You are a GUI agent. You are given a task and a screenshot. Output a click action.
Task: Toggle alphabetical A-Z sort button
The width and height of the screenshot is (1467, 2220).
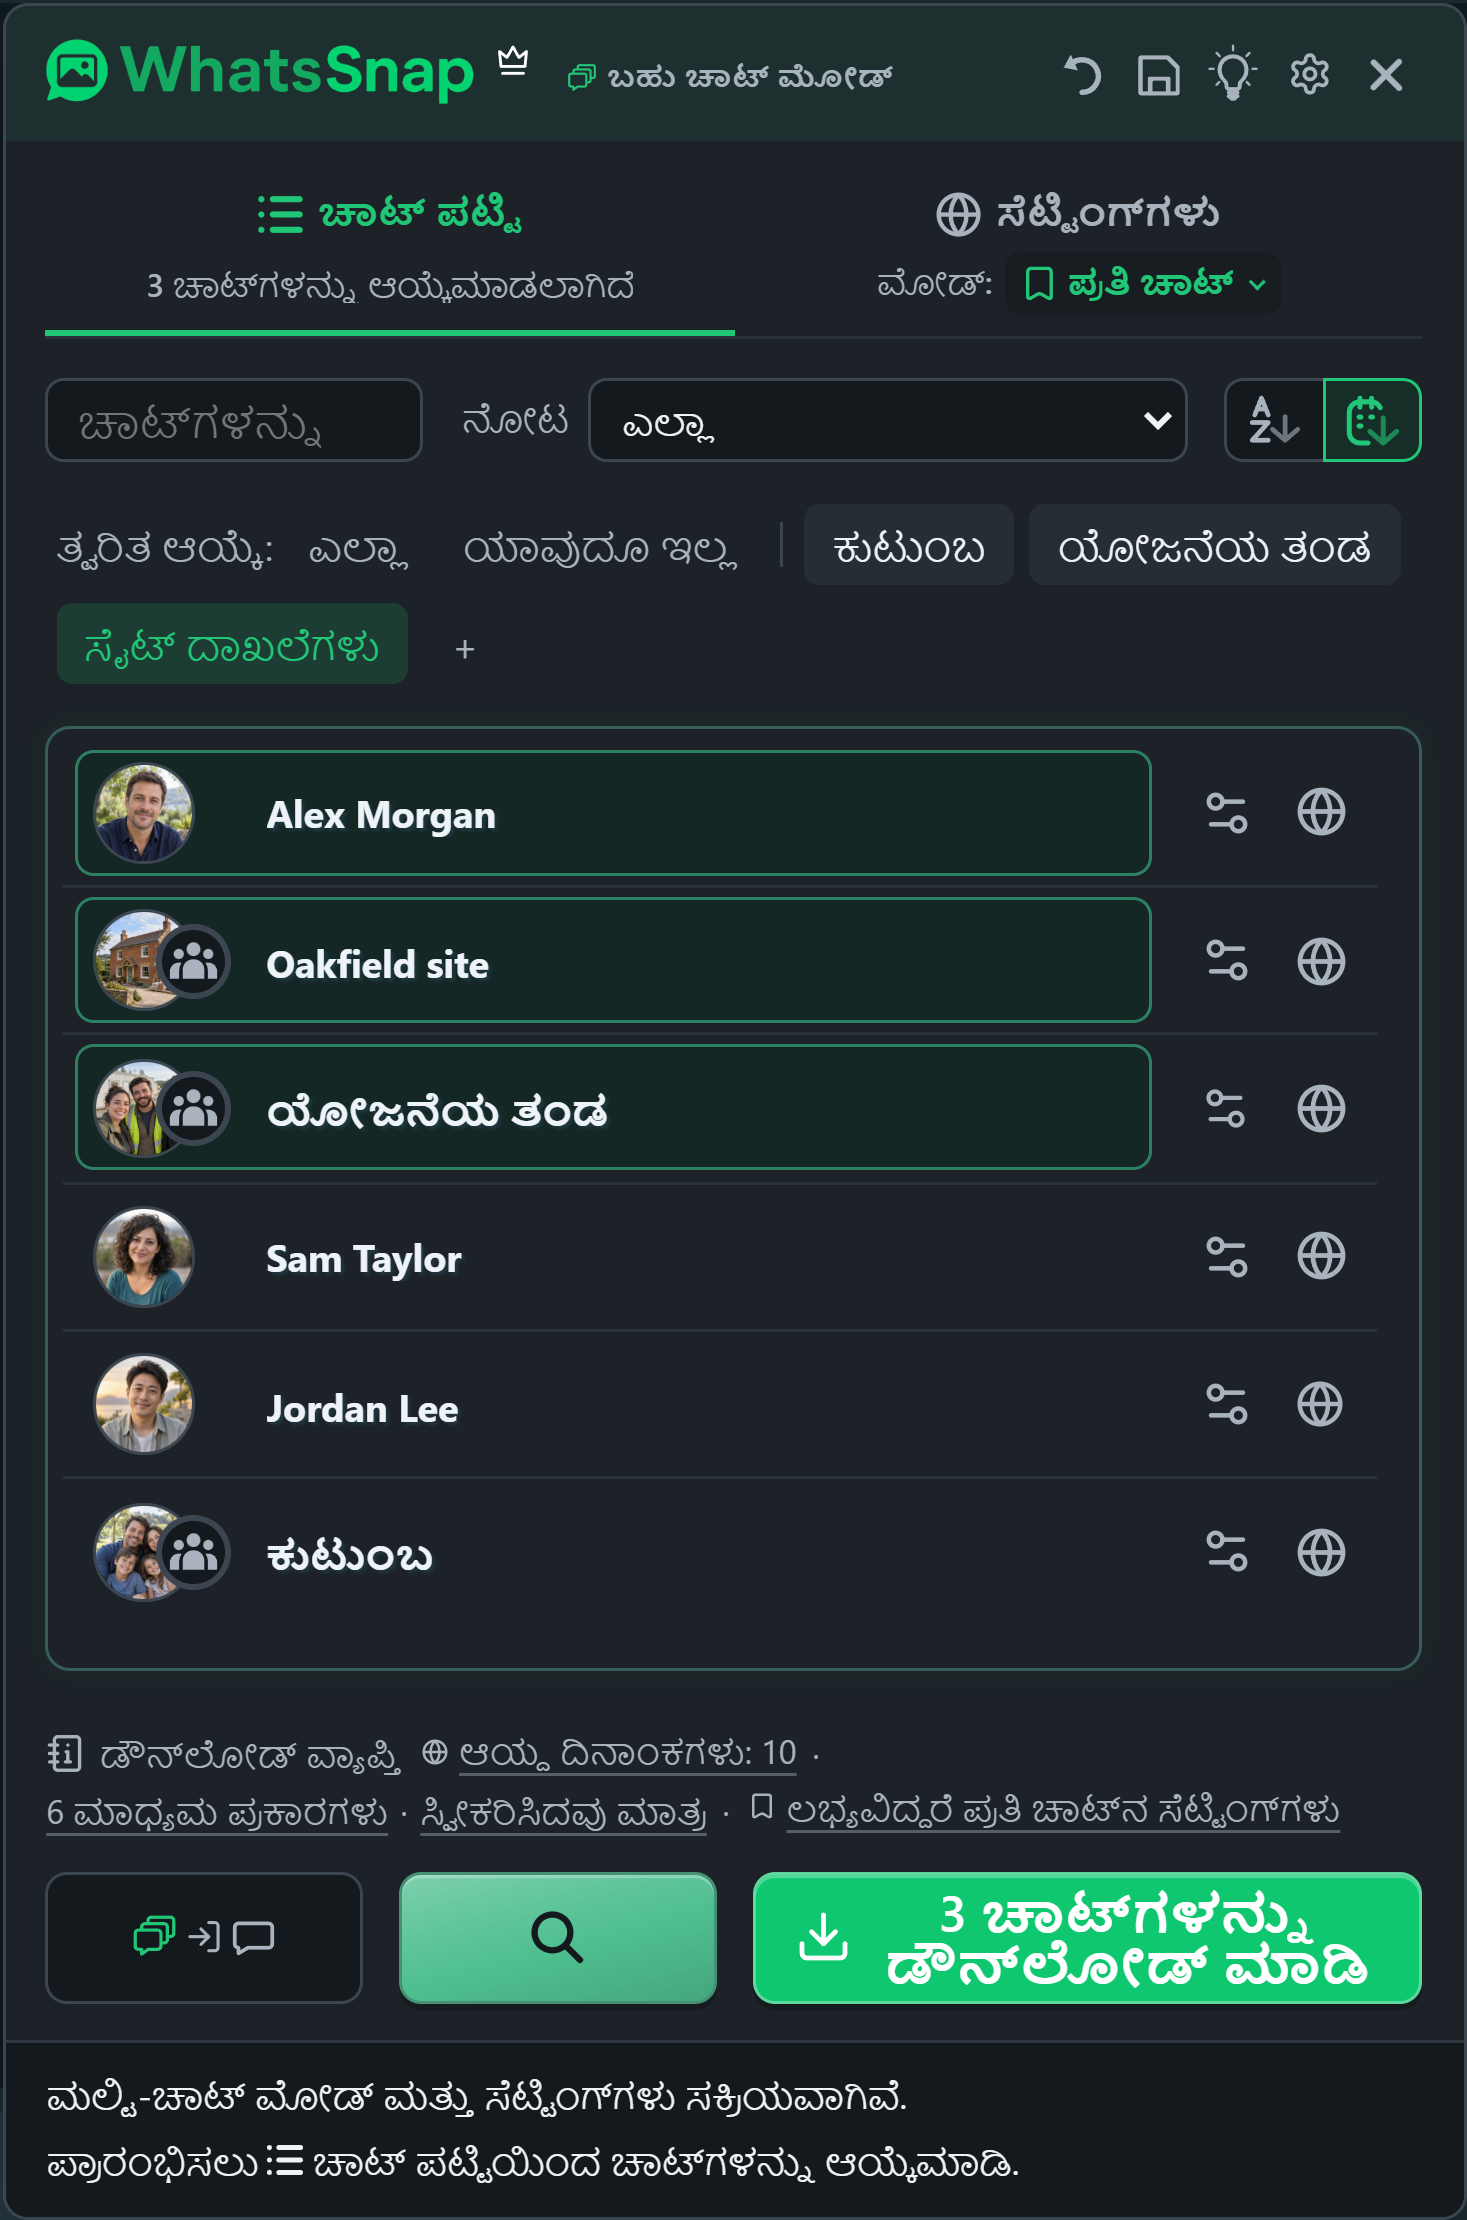[1274, 420]
